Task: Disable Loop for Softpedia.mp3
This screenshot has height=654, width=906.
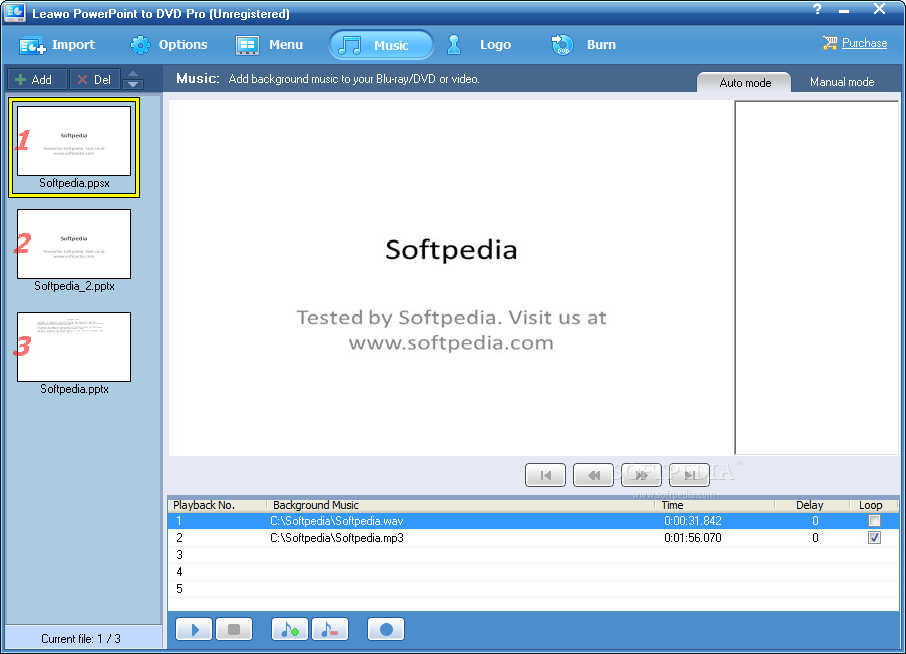Action: coord(874,538)
